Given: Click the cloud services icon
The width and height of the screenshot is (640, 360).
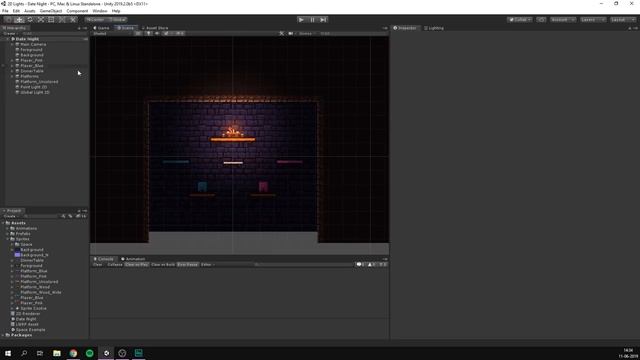Looking at the screenshot, I should coord(541,20).
